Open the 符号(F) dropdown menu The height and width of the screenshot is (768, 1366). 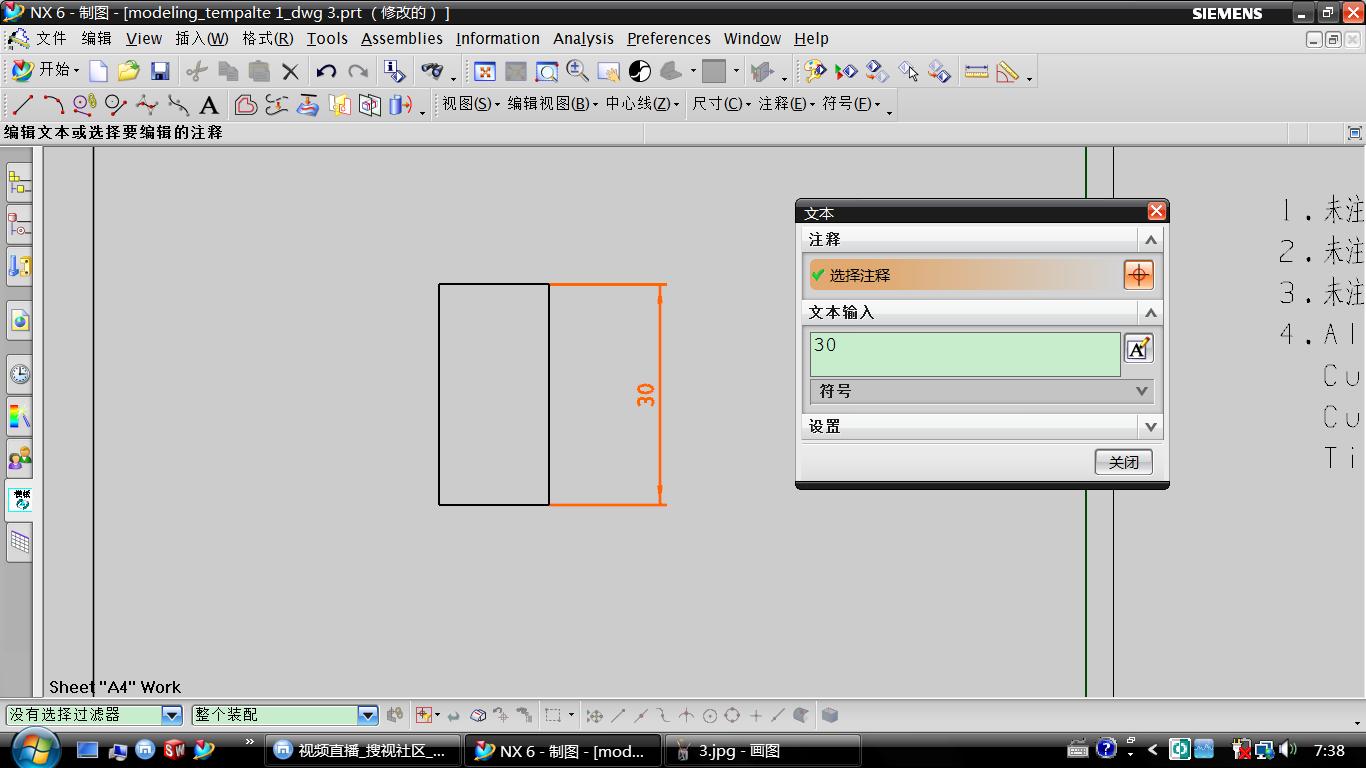click(851, 104)
